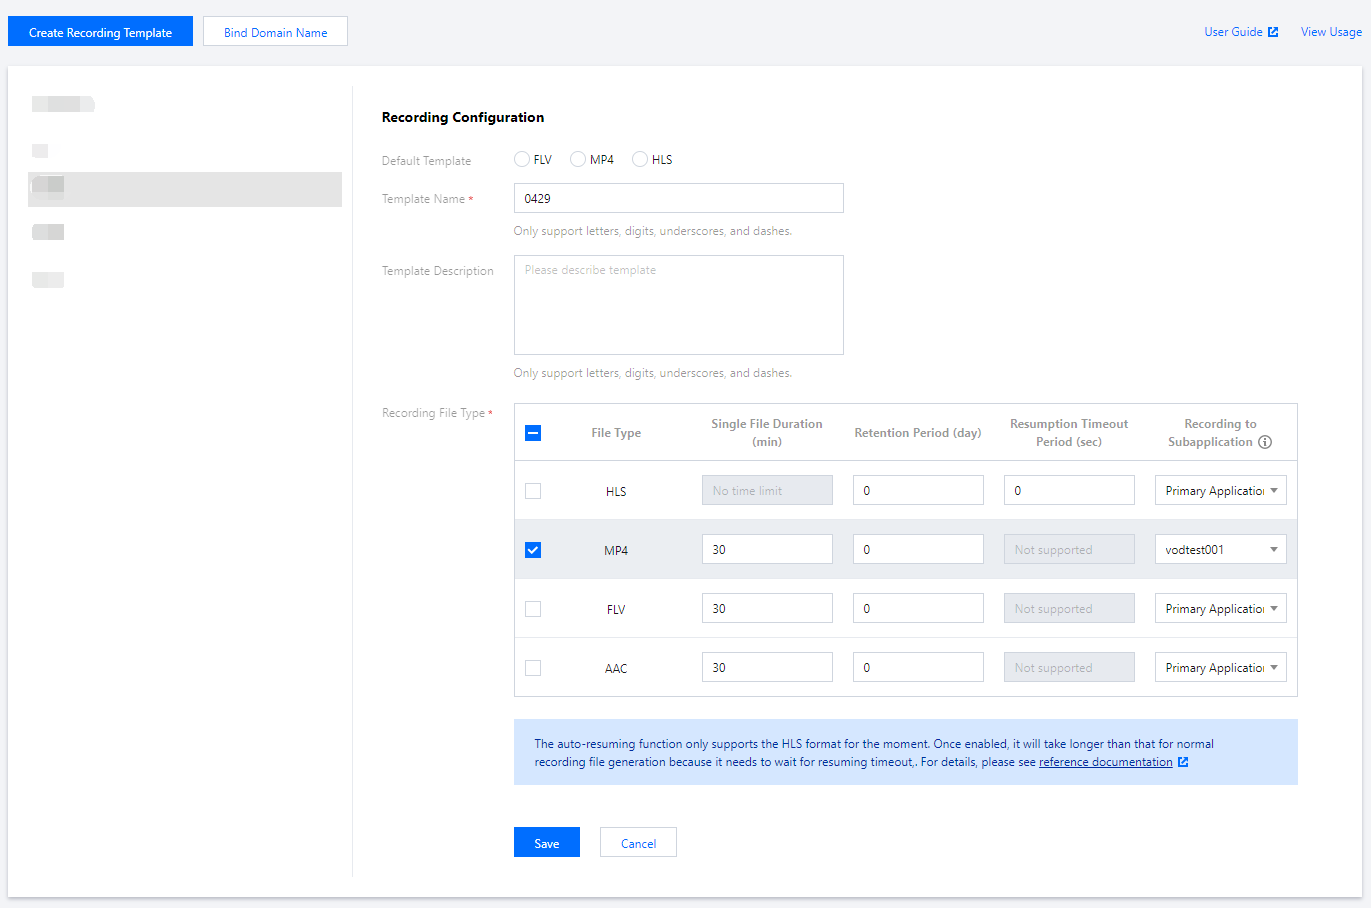Click AAC Retention Period input
The width and height of the screenshot is (1371, 908).
point(918,667)
